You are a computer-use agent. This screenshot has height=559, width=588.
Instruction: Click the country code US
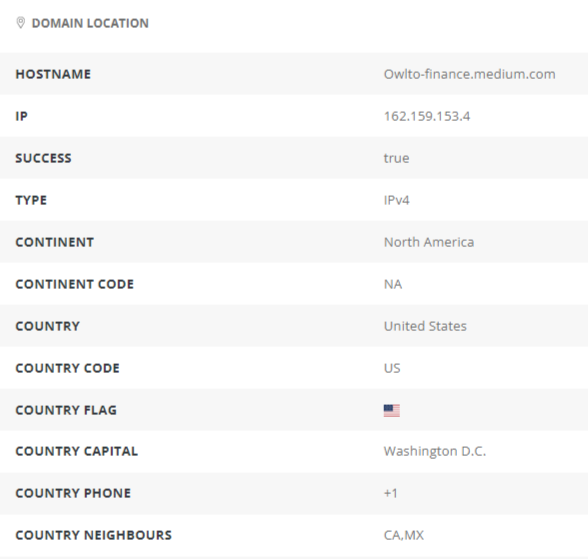click(392, 368)
